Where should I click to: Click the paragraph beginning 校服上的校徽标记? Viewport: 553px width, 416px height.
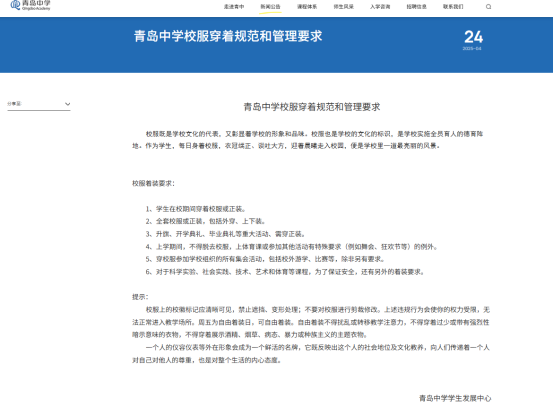(x=311, y=322)
